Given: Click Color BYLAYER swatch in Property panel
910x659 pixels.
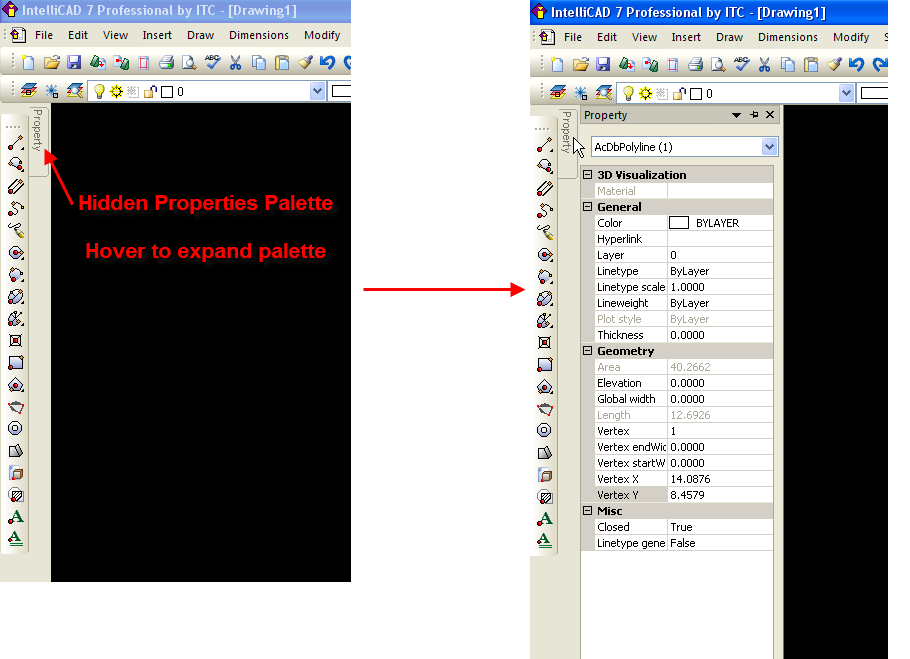Looking at the screenshot, I should pos(679,223).
